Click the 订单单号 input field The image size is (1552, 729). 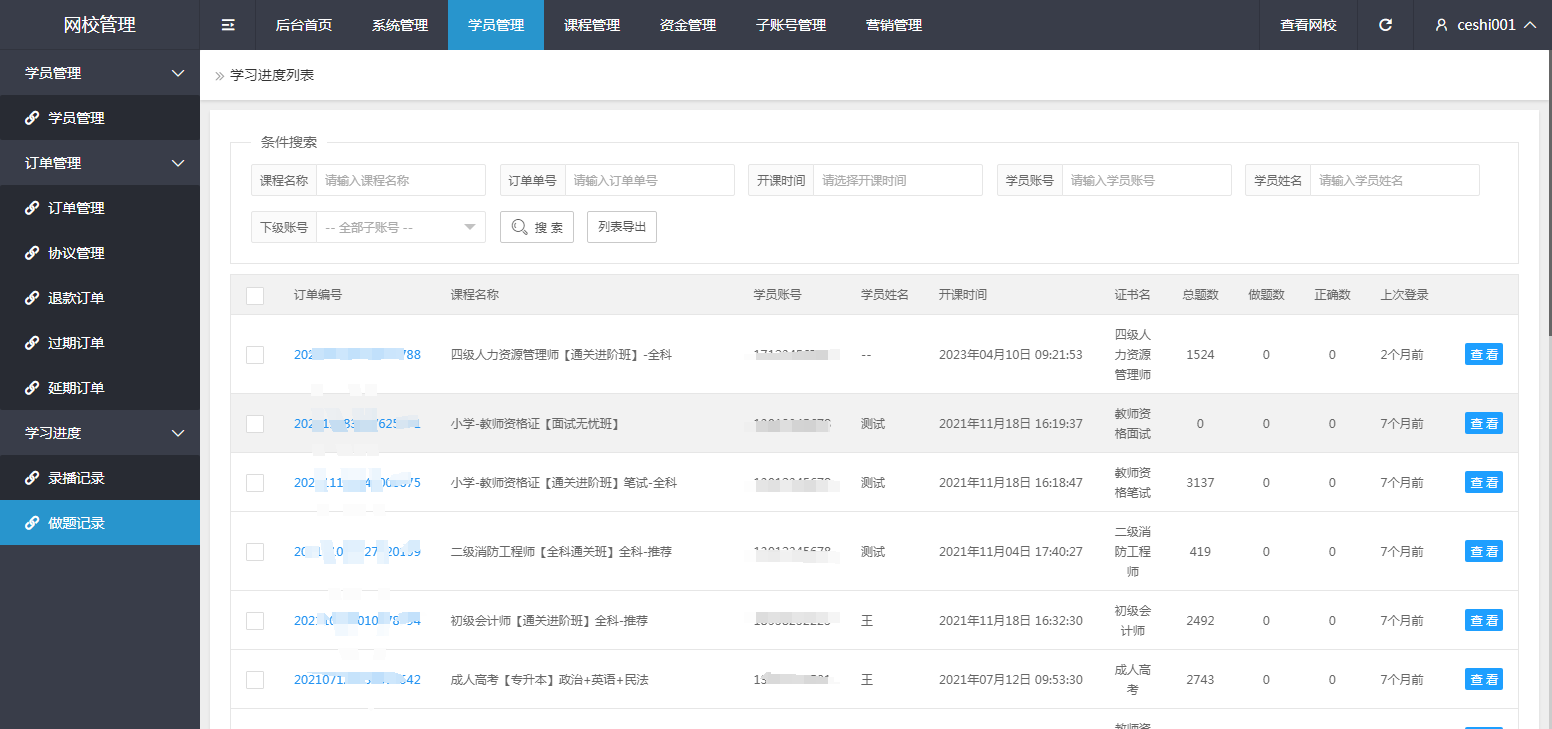coord(650,180)
